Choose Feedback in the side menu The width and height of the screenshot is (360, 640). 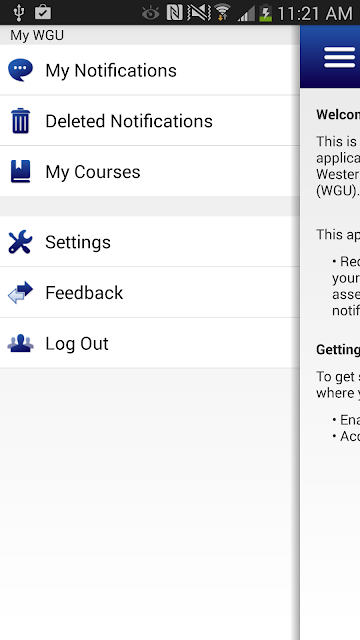[x=150, y=292]
